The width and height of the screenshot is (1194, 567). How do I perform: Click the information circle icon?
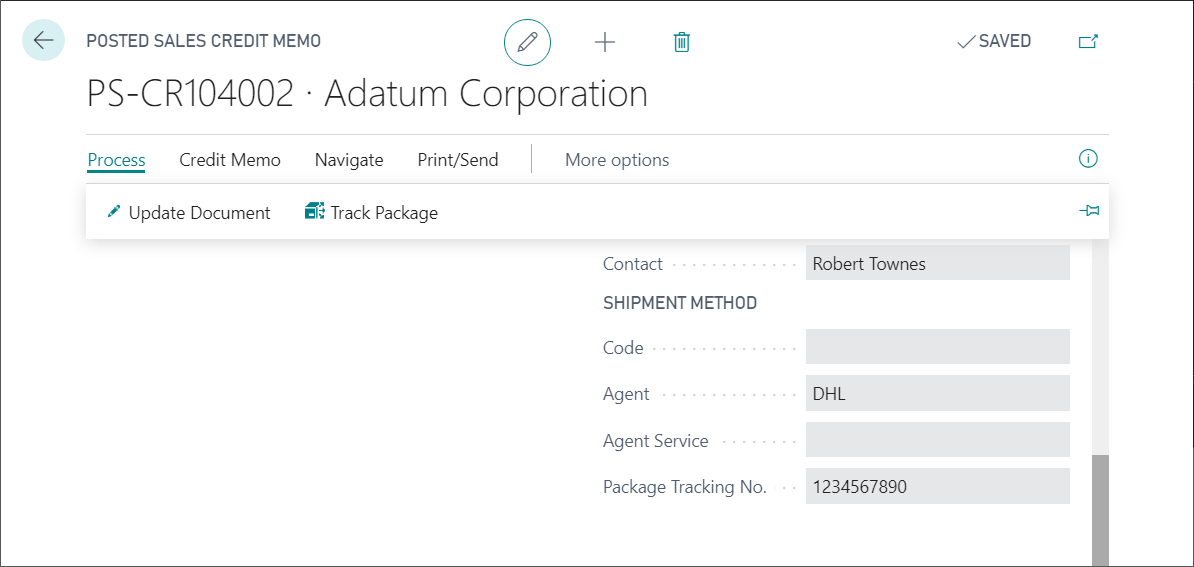(x=1088, y=159)
